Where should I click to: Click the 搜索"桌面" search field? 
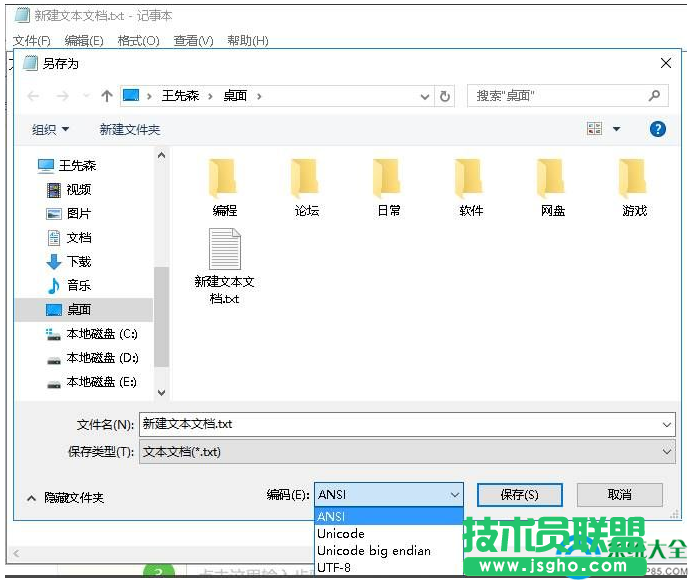568,95
